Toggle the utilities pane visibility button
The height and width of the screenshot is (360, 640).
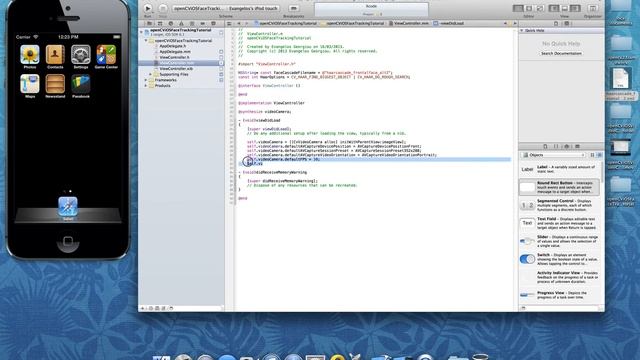point(575,8)
